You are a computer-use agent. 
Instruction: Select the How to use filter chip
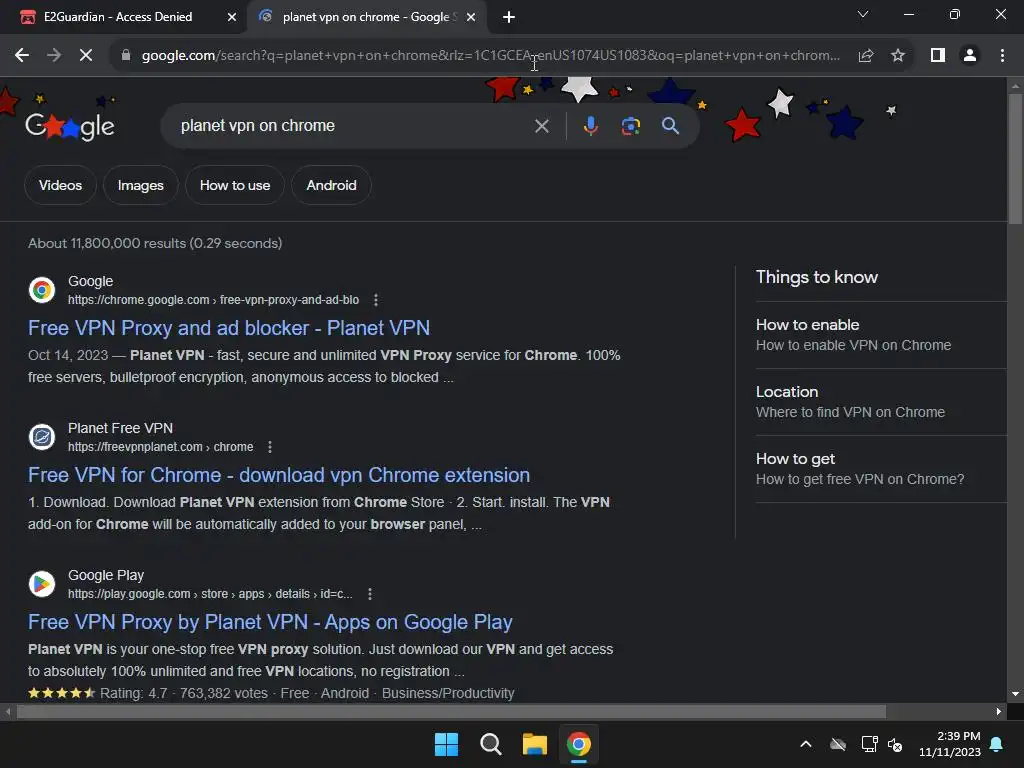coord(235,185)
